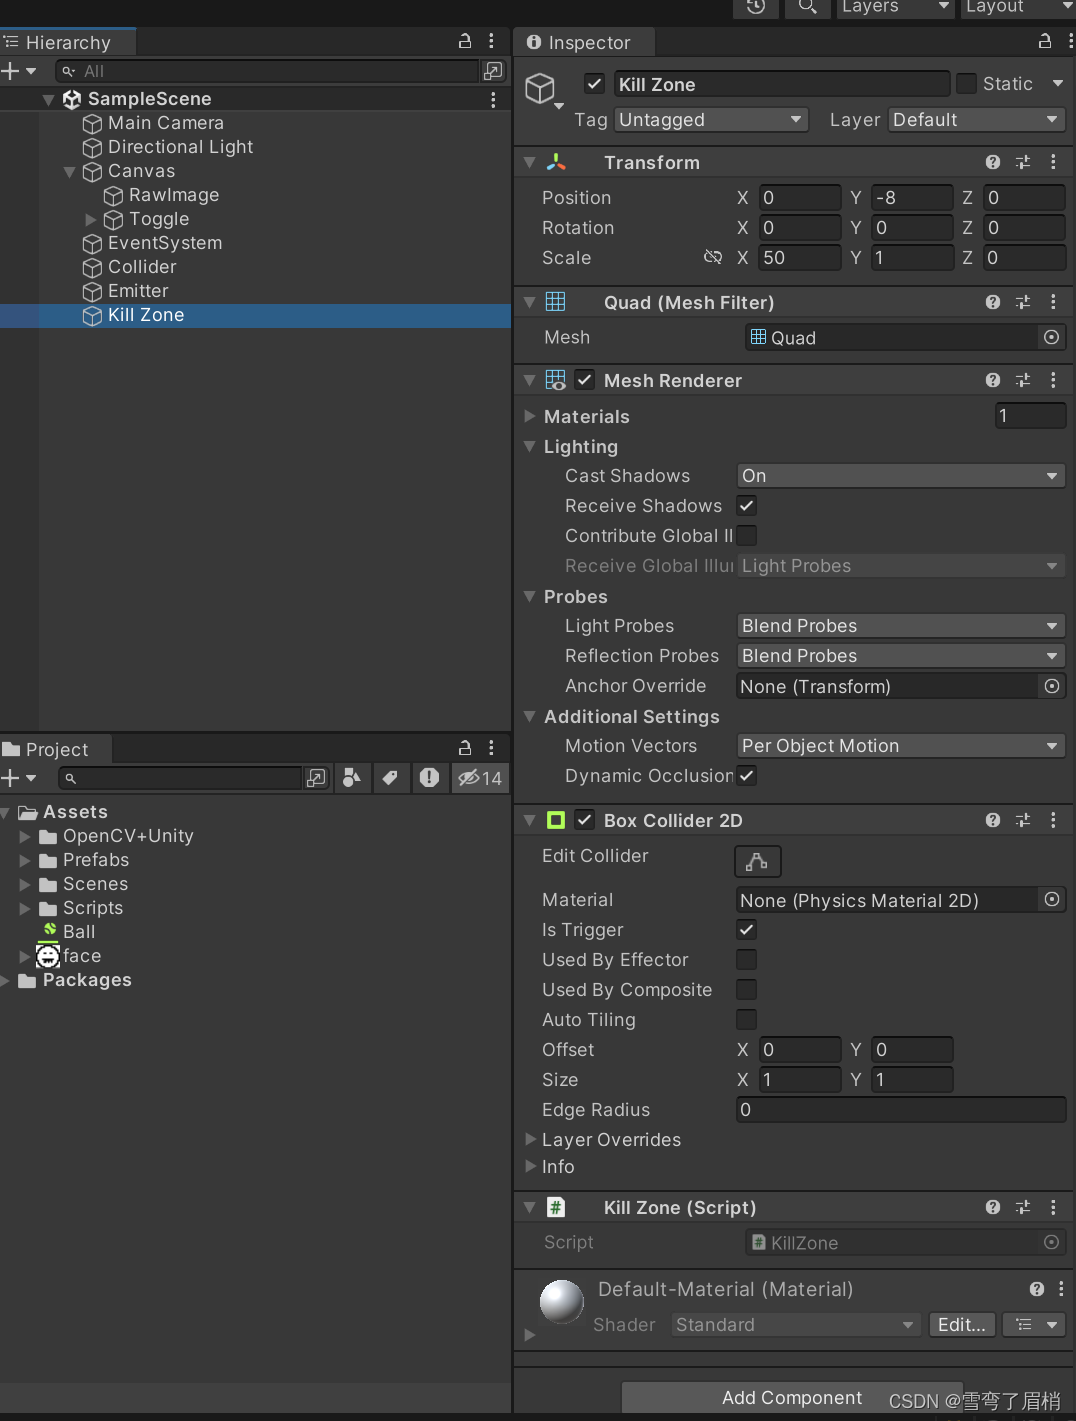Click the Add Component button
Viewport: 1076px width, 1421px height.
(x=792, y=1397)
